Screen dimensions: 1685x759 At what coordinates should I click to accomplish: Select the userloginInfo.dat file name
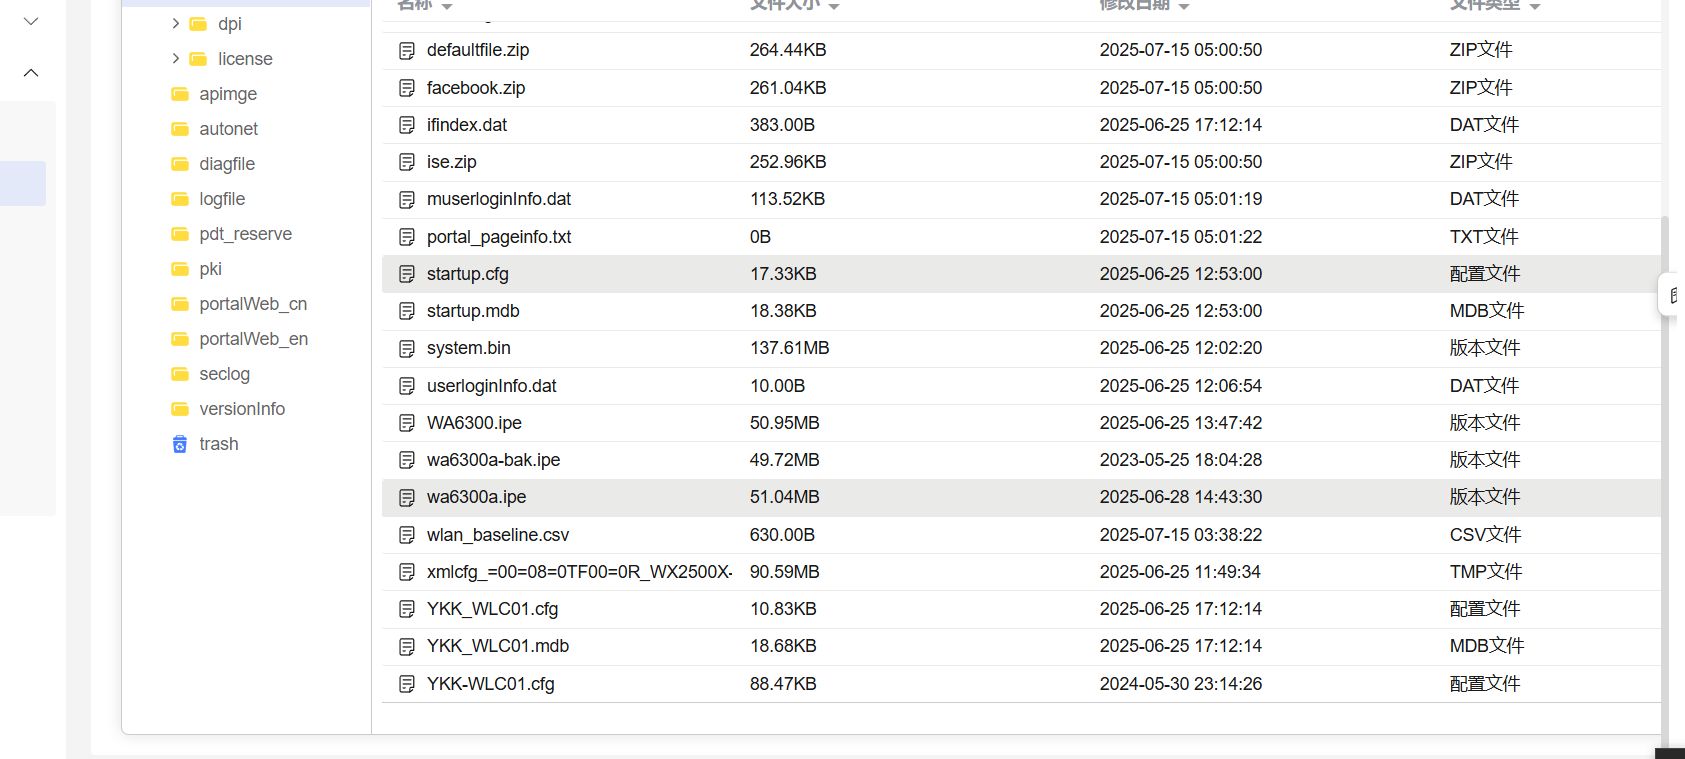[492, 386]
